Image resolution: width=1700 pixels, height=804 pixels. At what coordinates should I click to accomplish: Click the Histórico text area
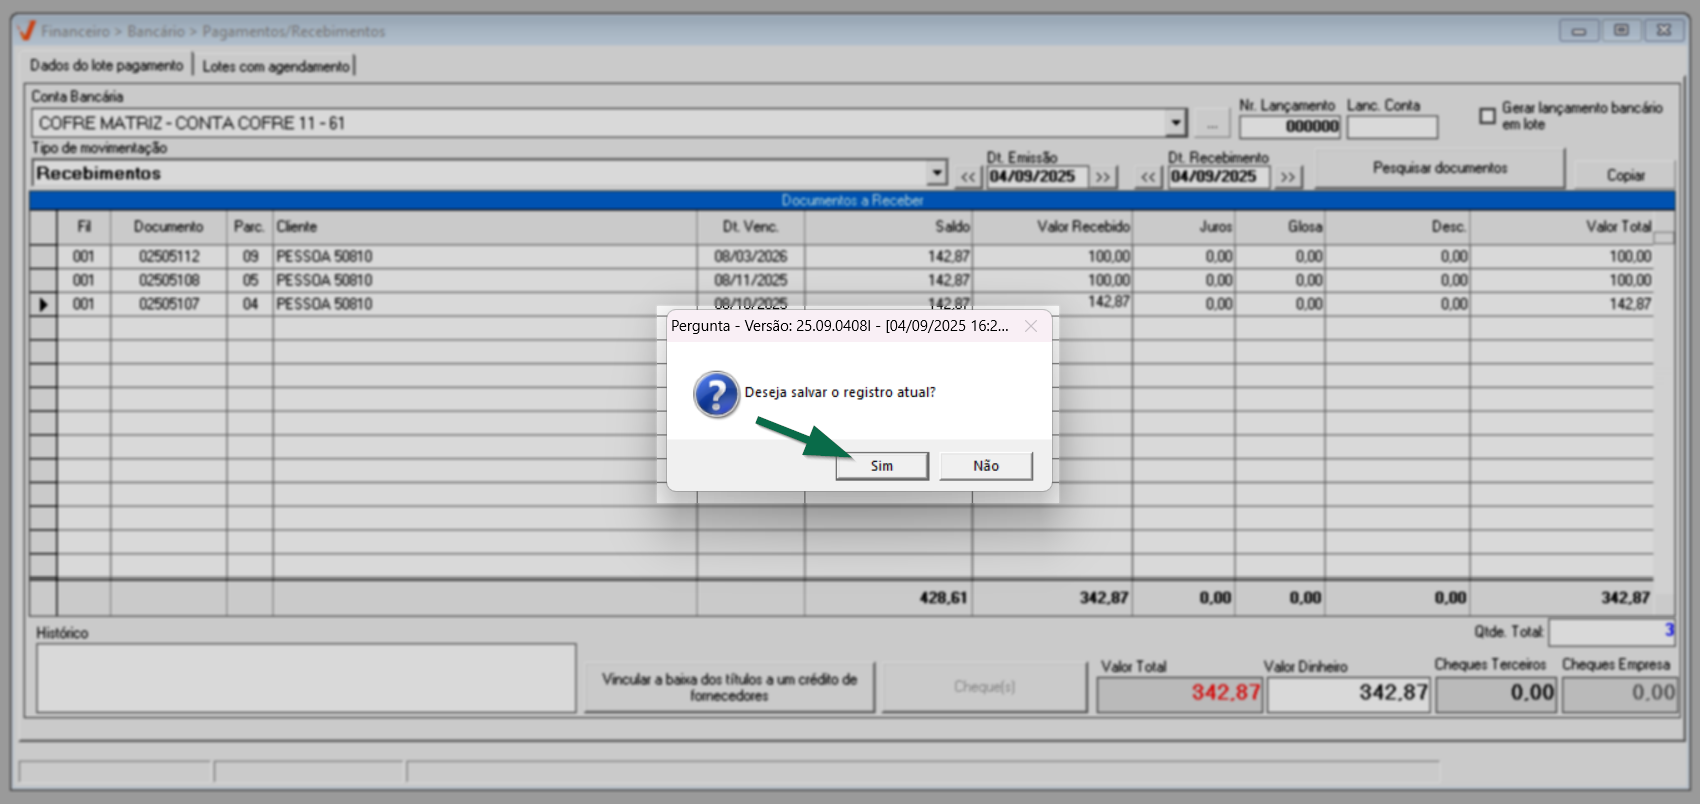coord(306,677)
